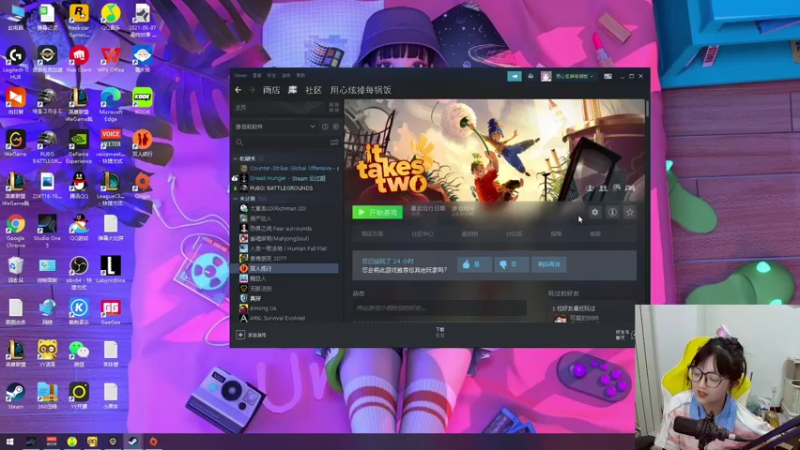Open the 库 library tab in Steam

pyautogui.click(x=292, y=90)
